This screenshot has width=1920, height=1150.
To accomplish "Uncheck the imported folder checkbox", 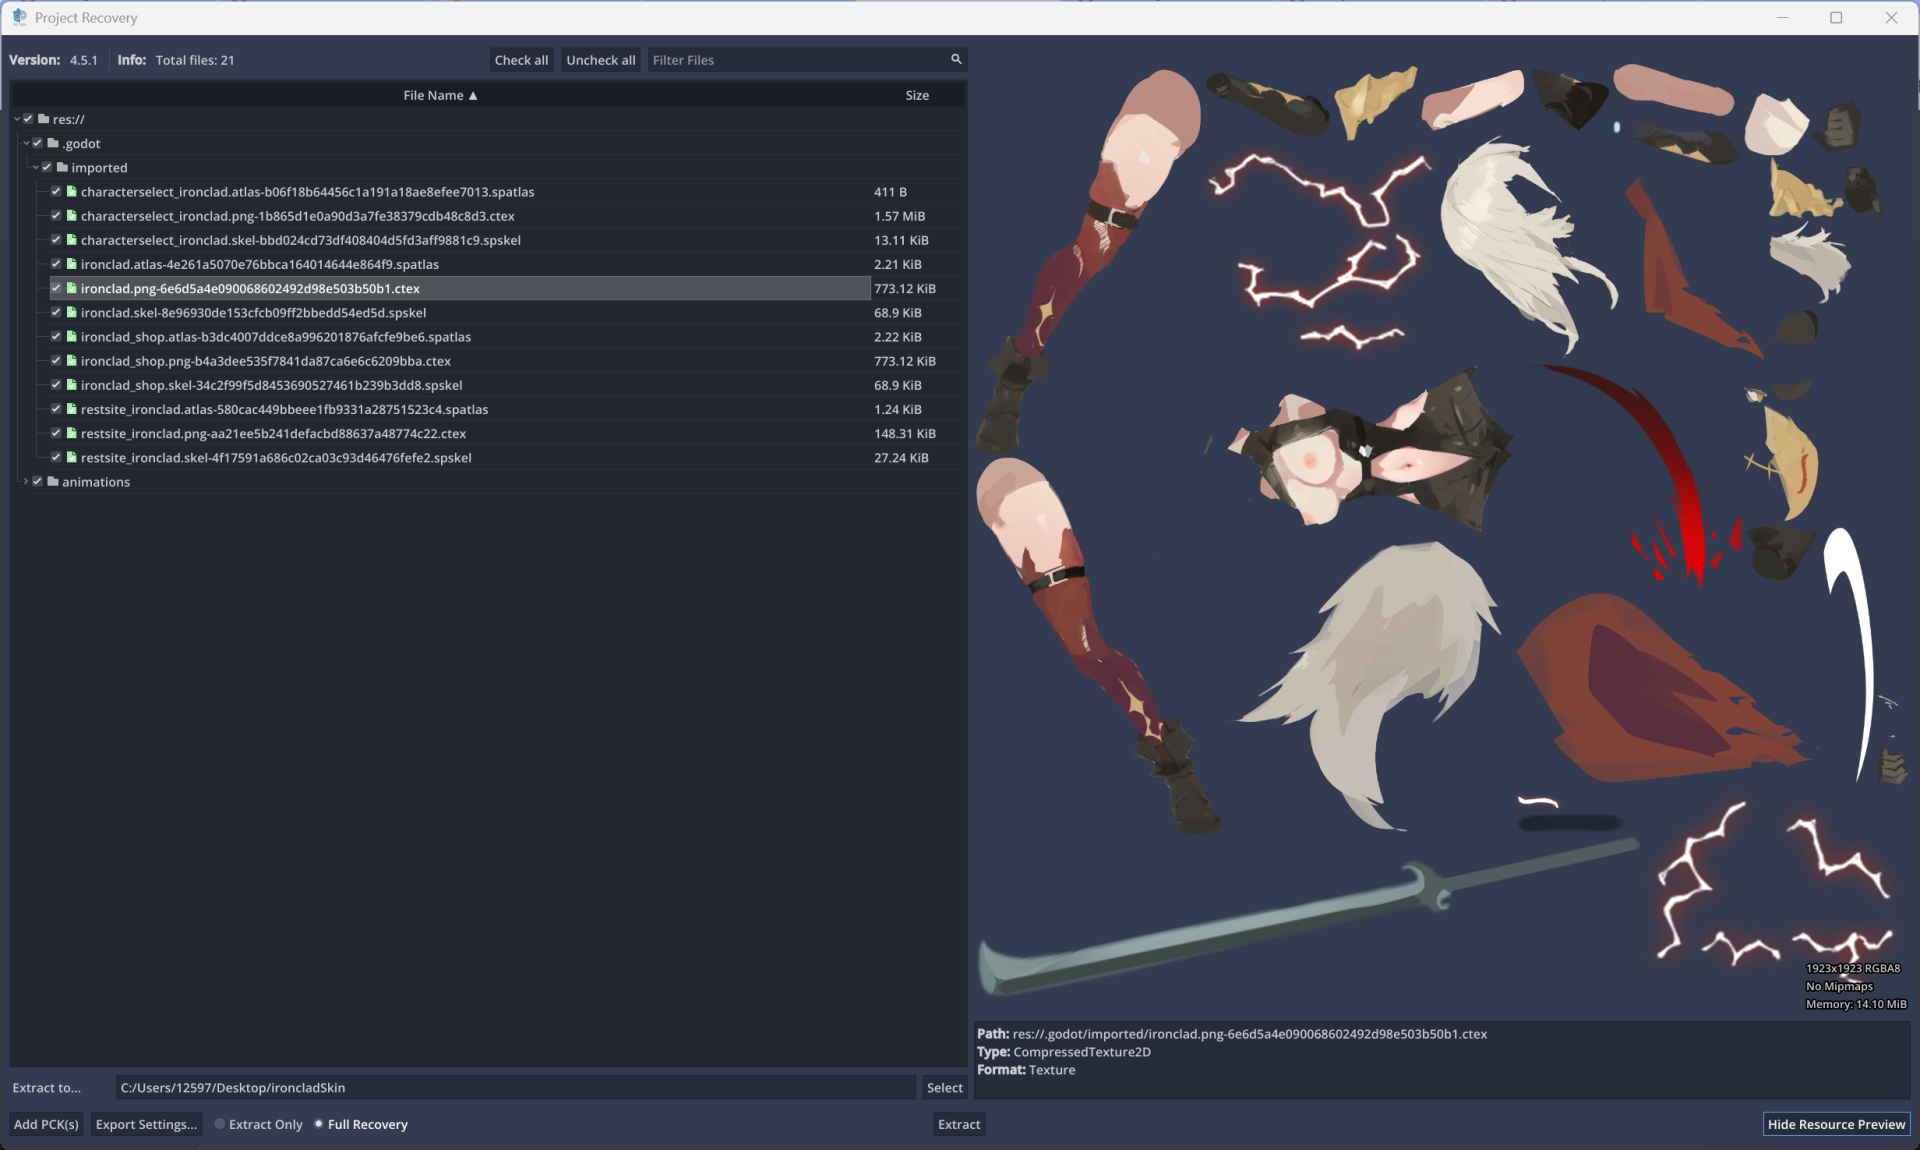I will pyautogui.click(x=47, y=167).
